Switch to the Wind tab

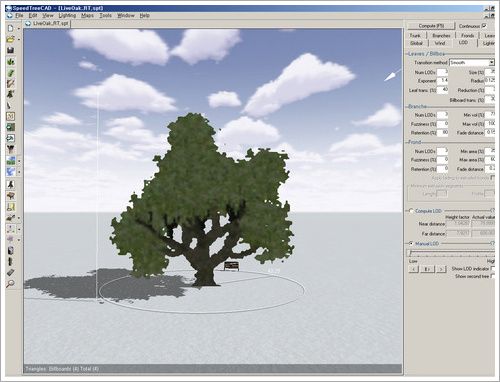click(440, 43)
